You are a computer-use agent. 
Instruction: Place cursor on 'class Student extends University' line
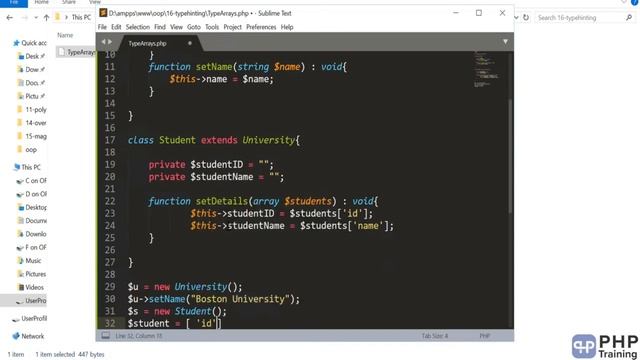tap(214, 140)
